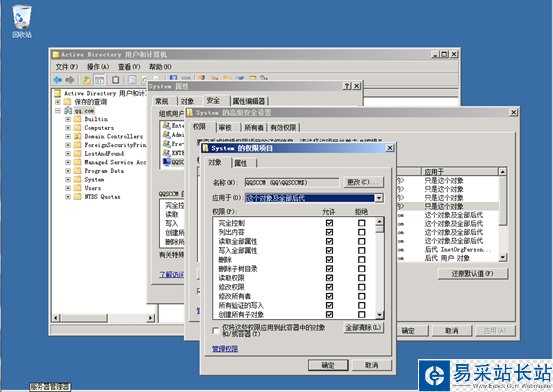Click the clipboard paste icon in AD toolbar
The image size is (553, 392).
pyautogui.click(x=115, y=80)
